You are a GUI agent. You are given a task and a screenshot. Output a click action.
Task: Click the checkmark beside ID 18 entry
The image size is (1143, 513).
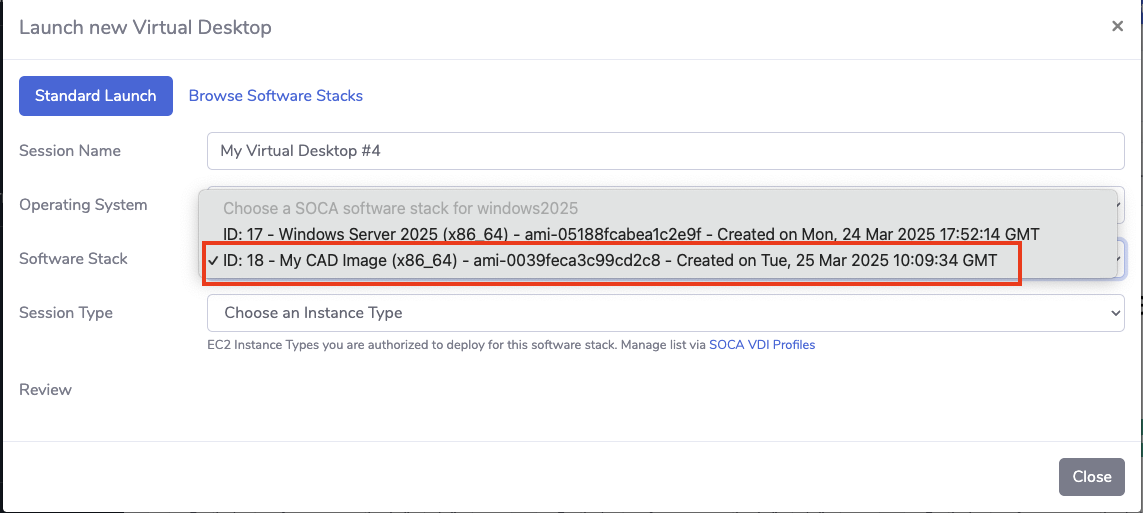click(x=214, y=260)
